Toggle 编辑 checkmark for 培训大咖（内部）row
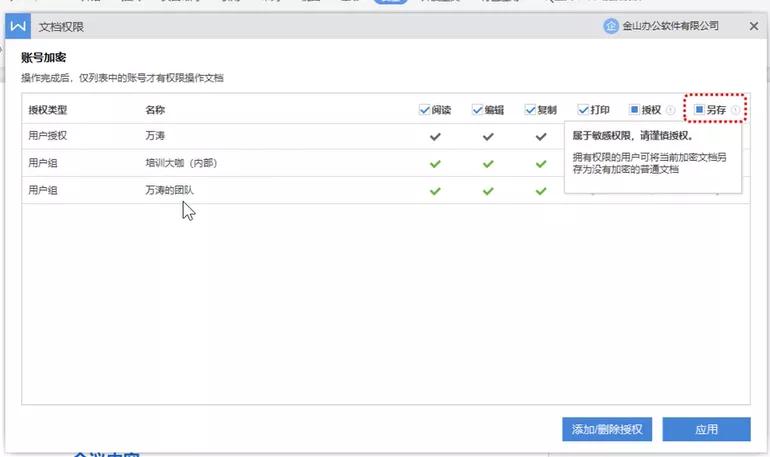Screen dimensions: 770x457 pos(488,163)
